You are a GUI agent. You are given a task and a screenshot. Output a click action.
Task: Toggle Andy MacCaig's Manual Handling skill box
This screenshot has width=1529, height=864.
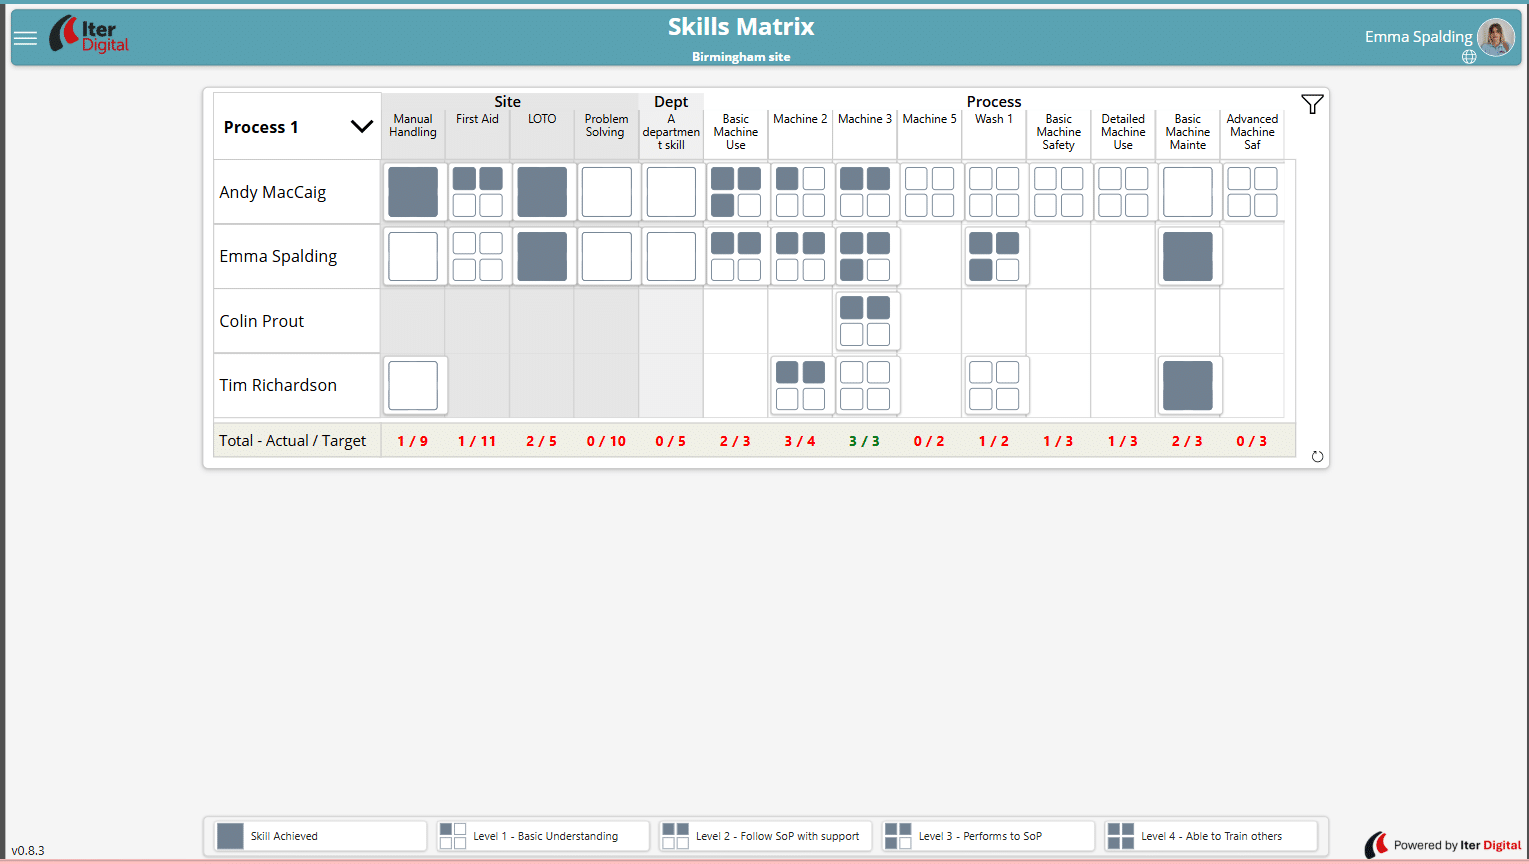(413, 192)
